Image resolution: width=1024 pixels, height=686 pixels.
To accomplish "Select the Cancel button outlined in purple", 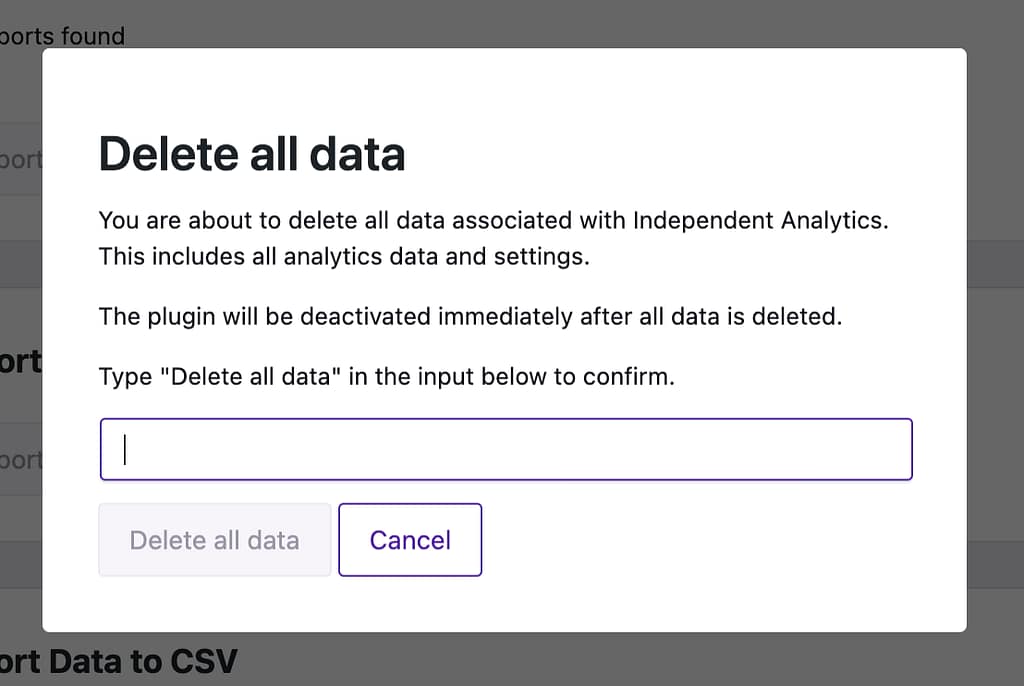I will point(410,540).
